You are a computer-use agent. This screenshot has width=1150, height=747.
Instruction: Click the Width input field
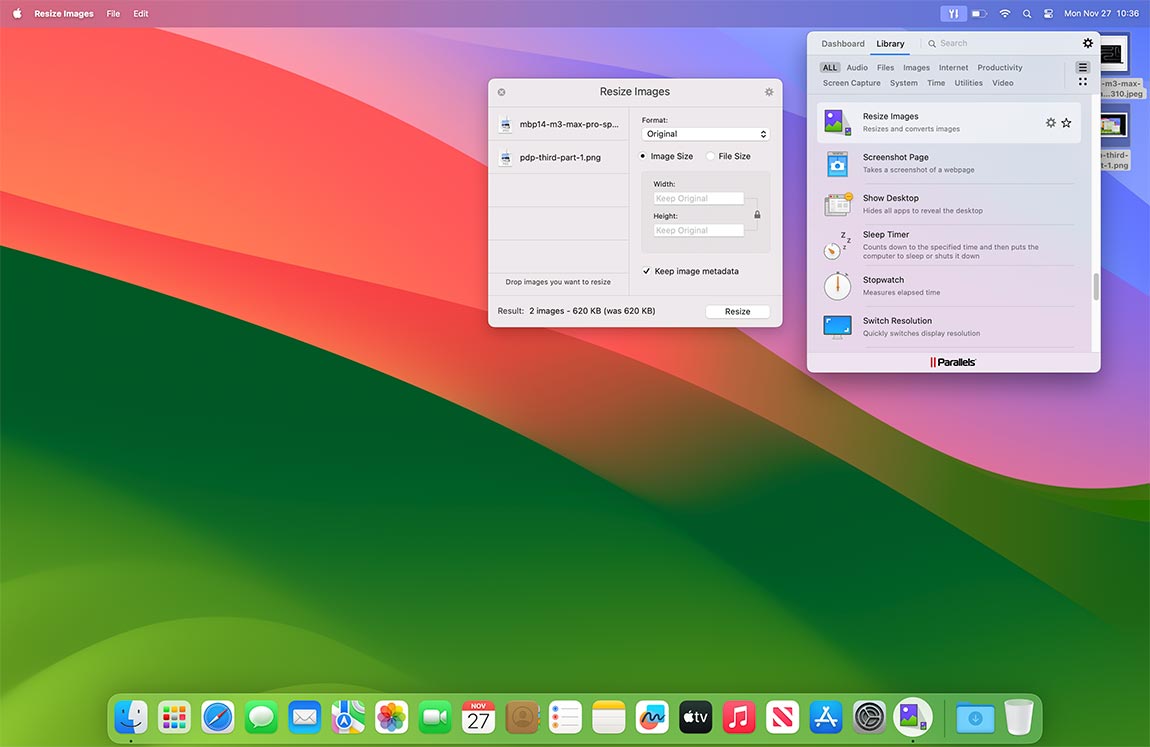pyautogui.click(x=700, y=198)
